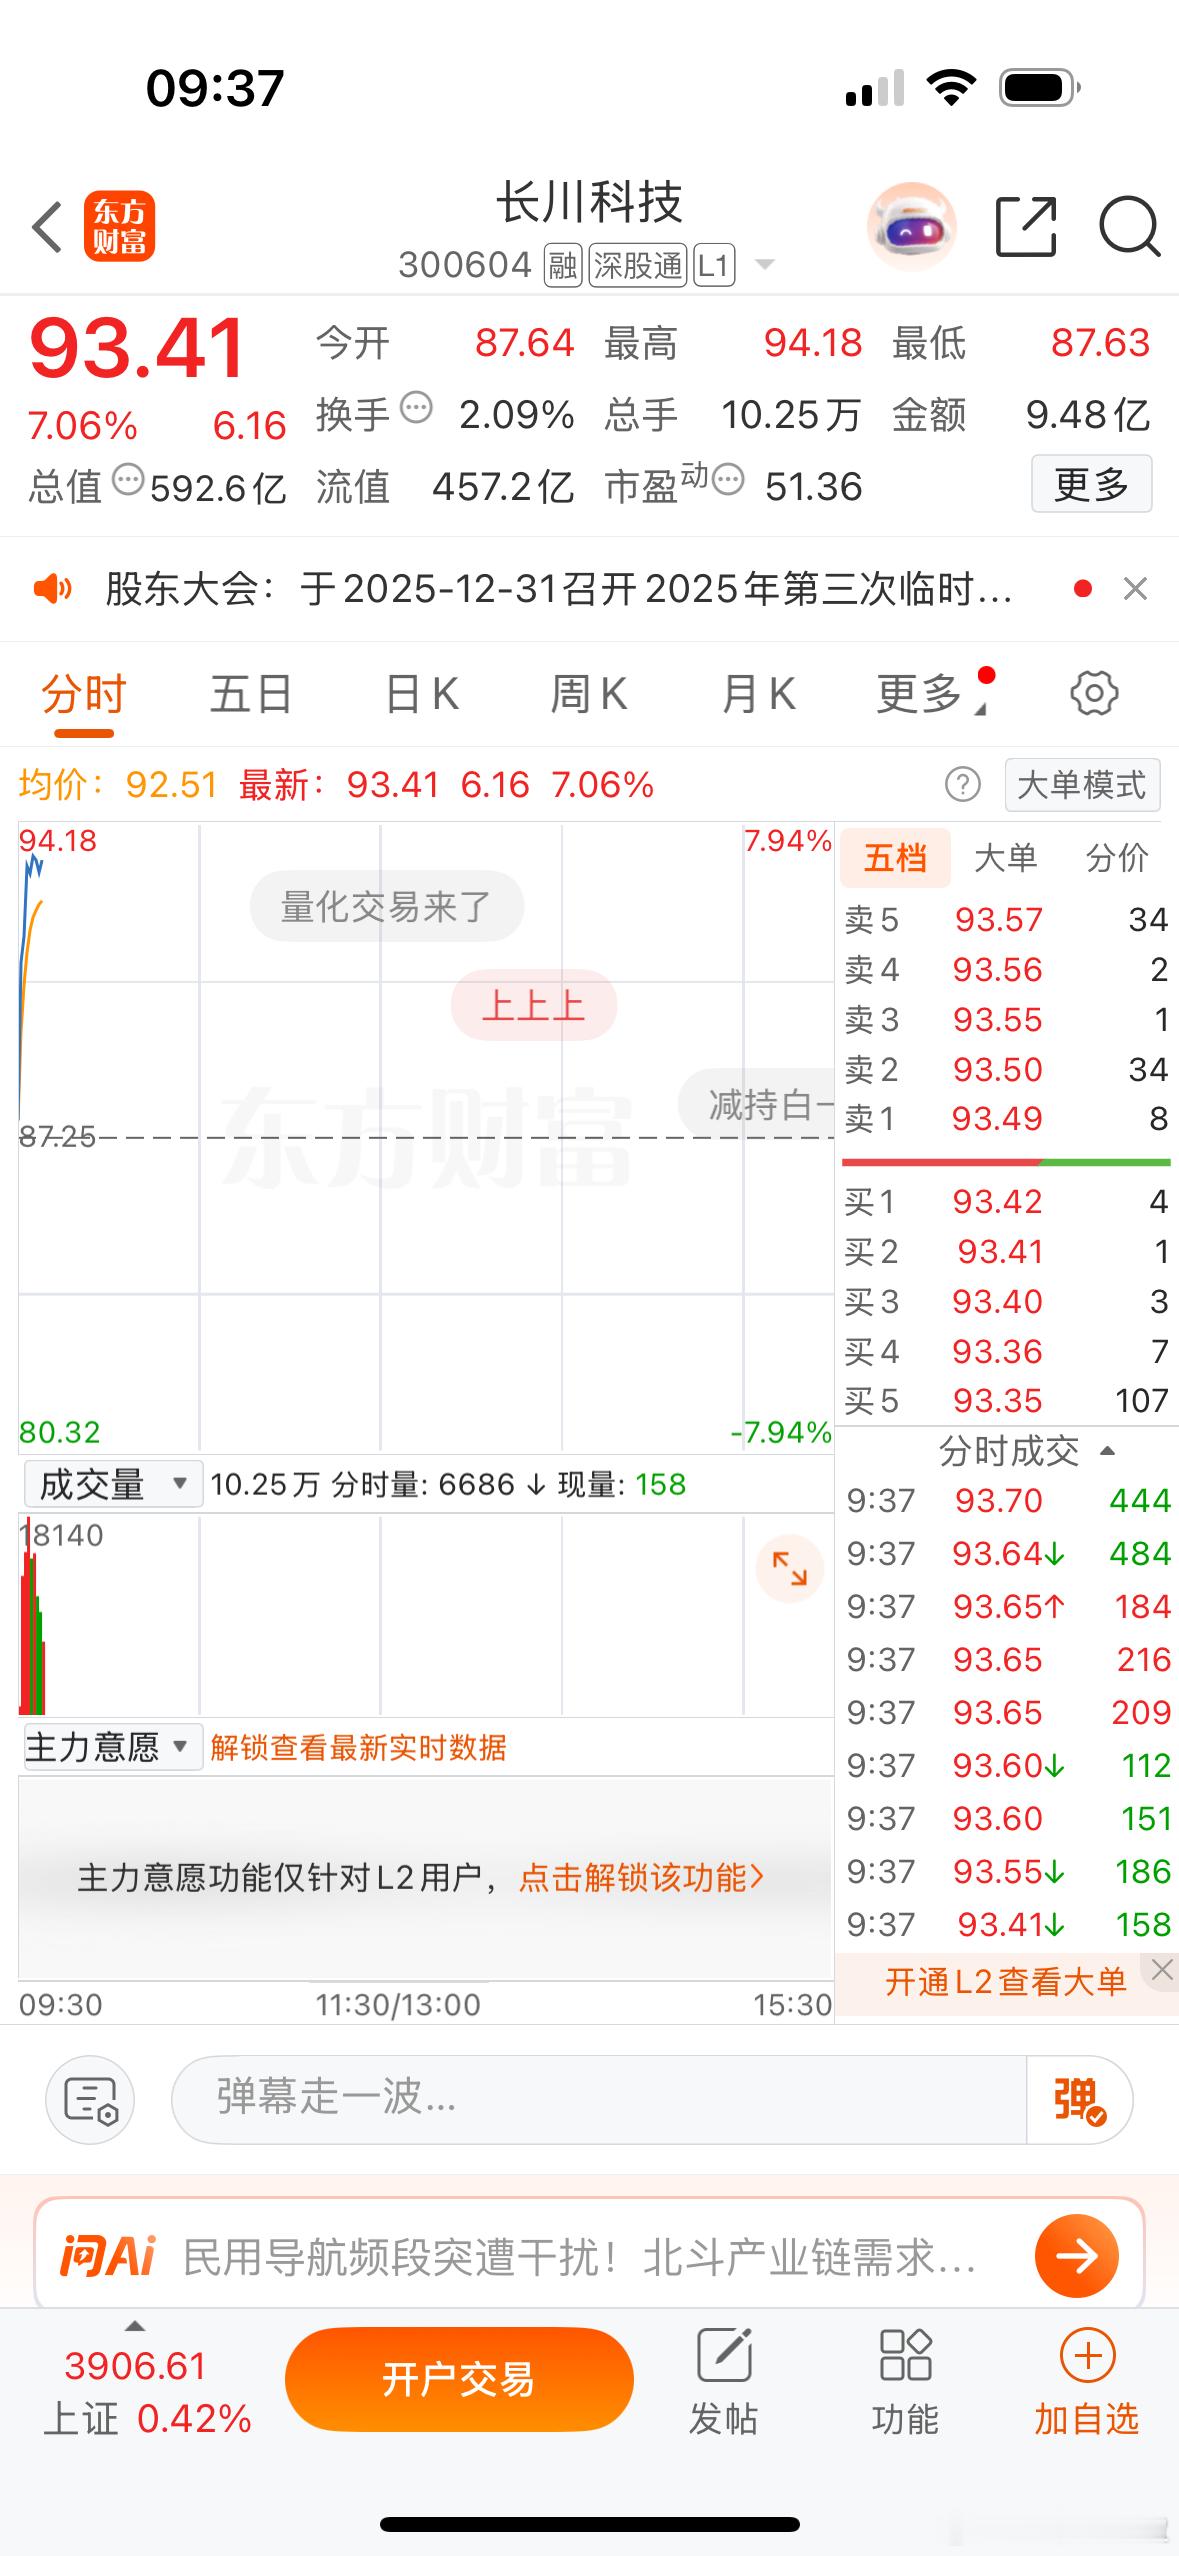Switch to 五日 chart tab
The image size is (1179, 2556).
pyautogui.click(x=251, y=694)
